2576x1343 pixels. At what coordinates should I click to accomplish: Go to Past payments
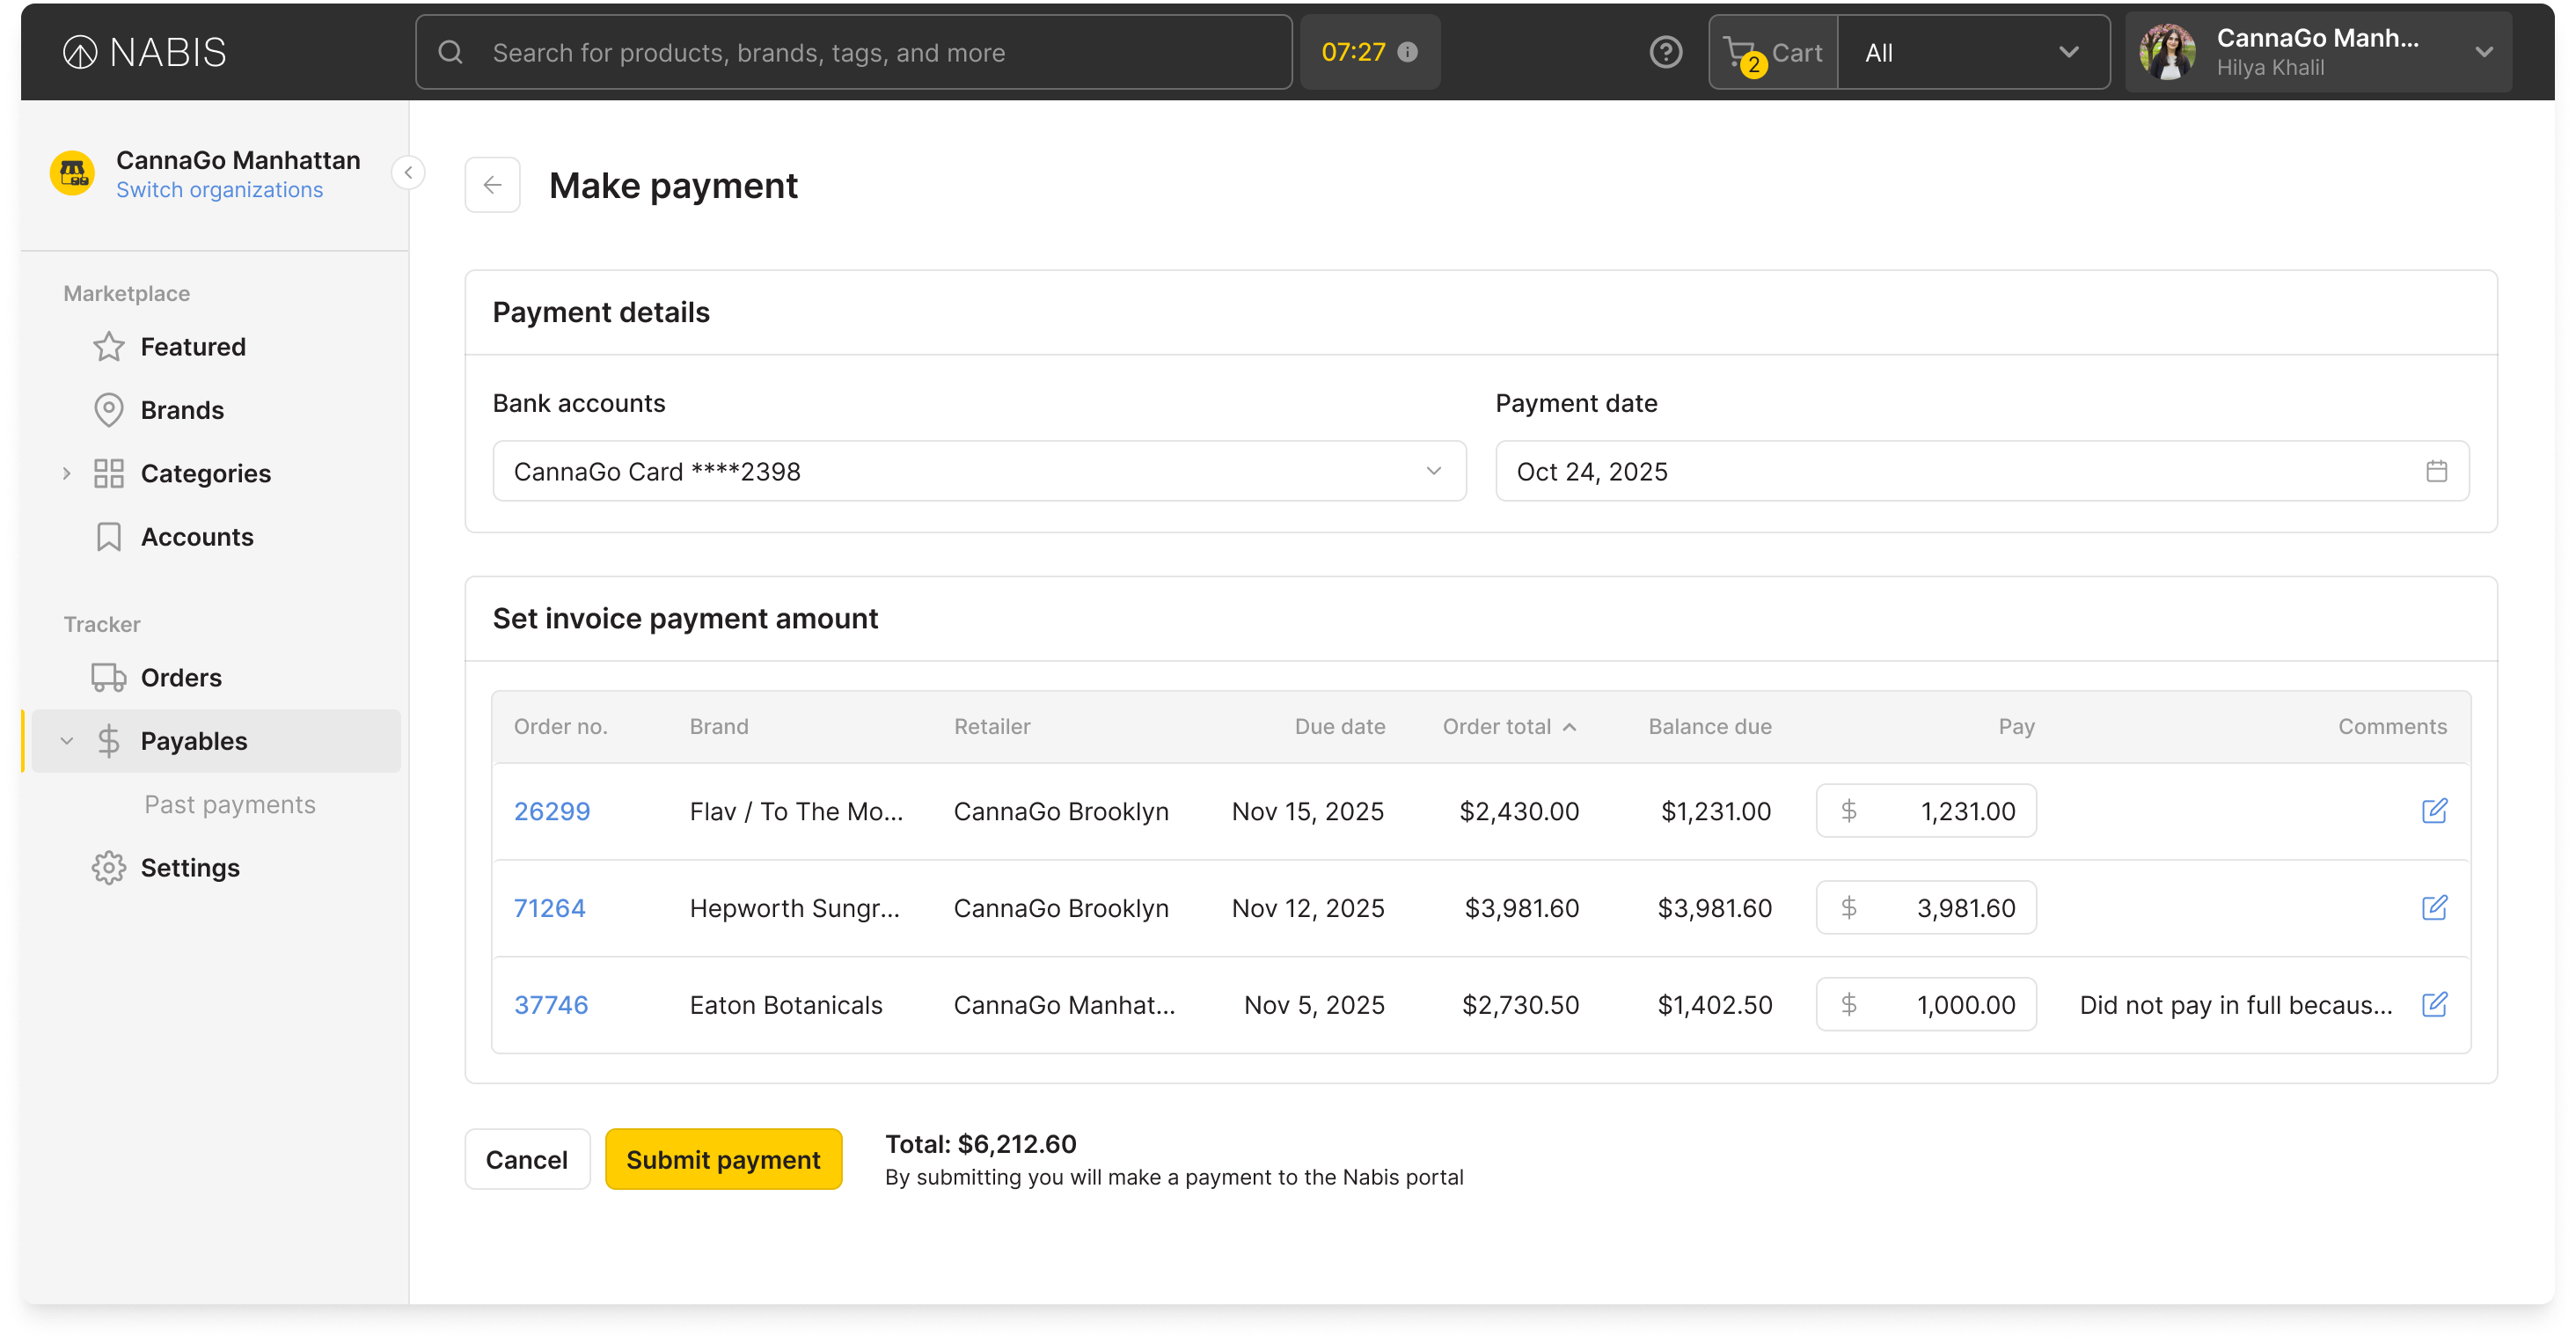[x=229, y=804]
